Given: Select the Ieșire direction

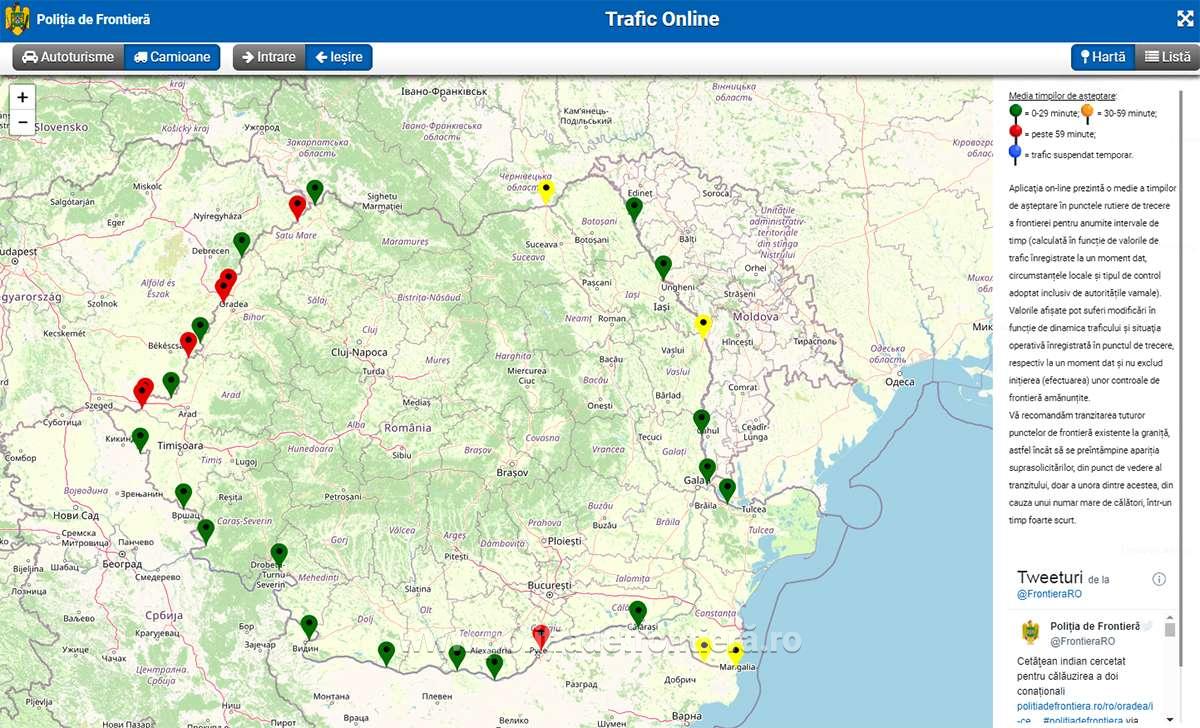Looking at the screenshot, I should click(x=338, y=57).
